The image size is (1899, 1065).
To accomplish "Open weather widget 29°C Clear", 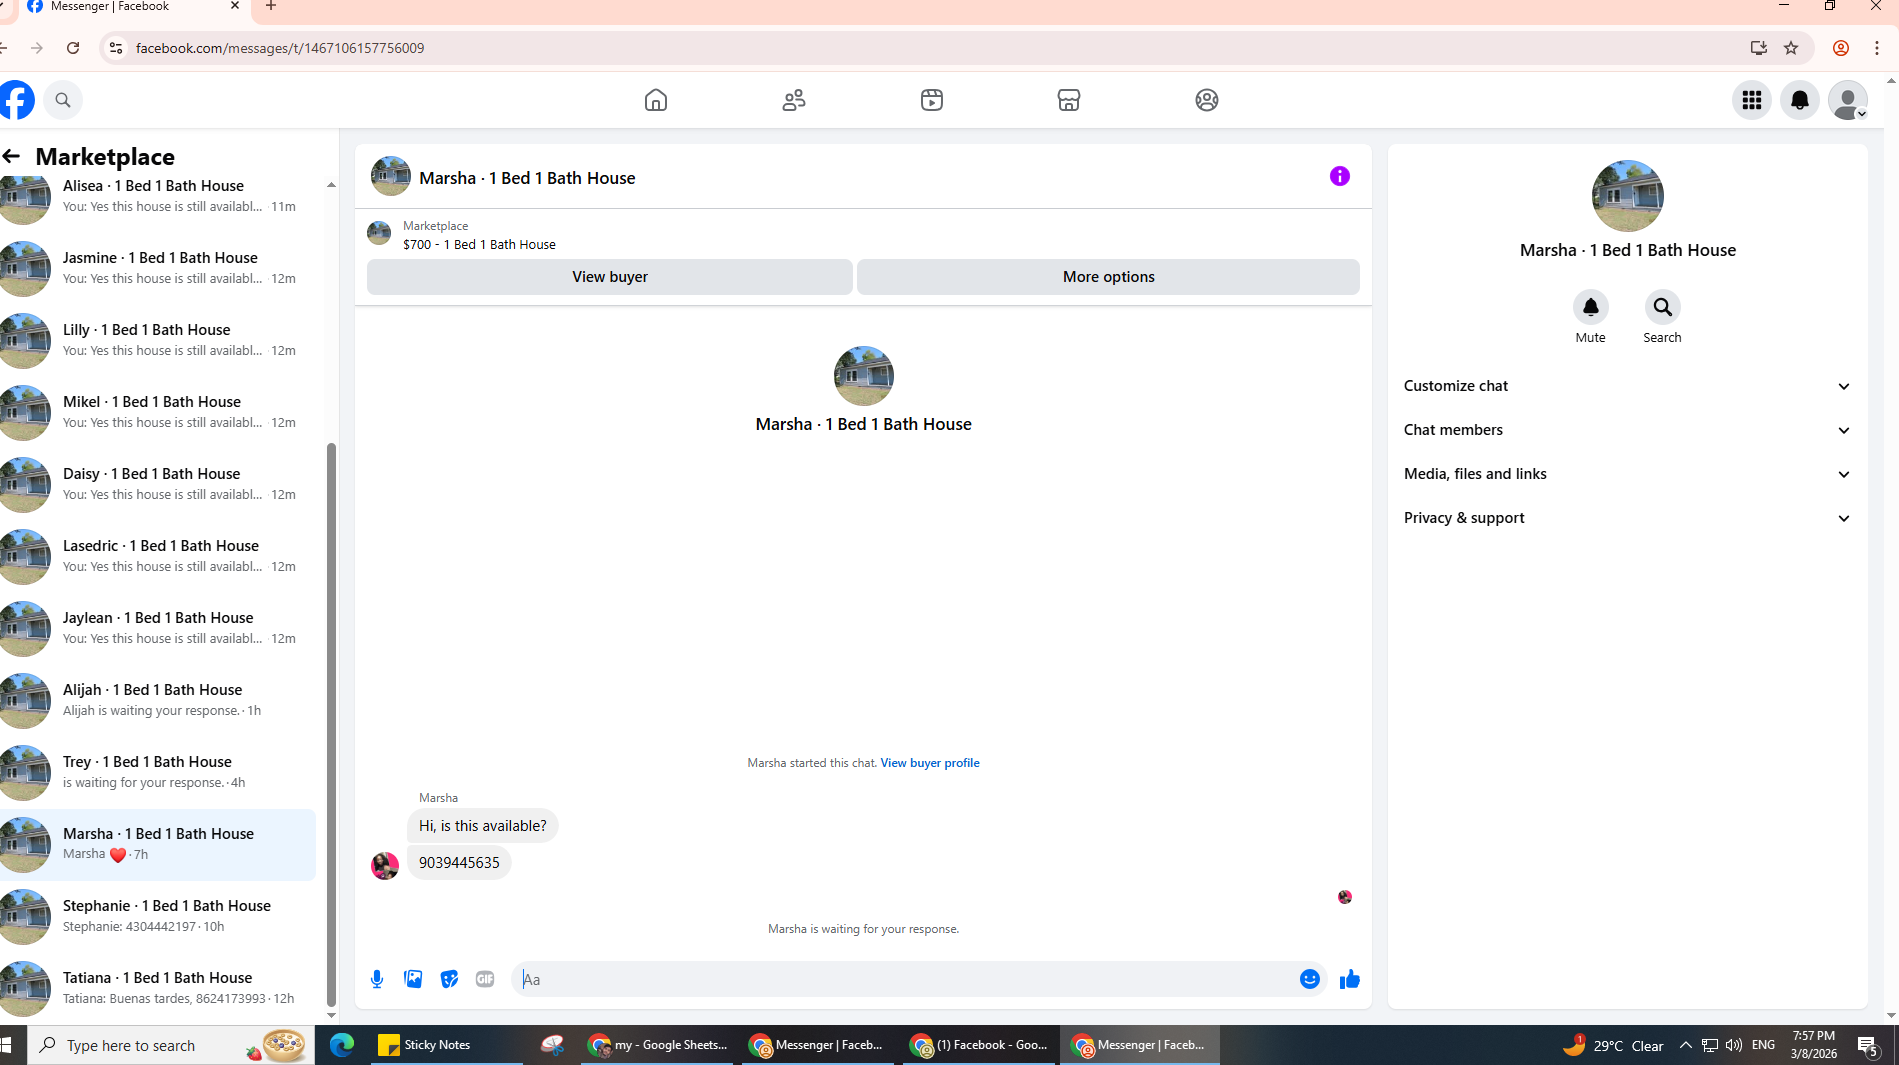I will point(1612,1045).
